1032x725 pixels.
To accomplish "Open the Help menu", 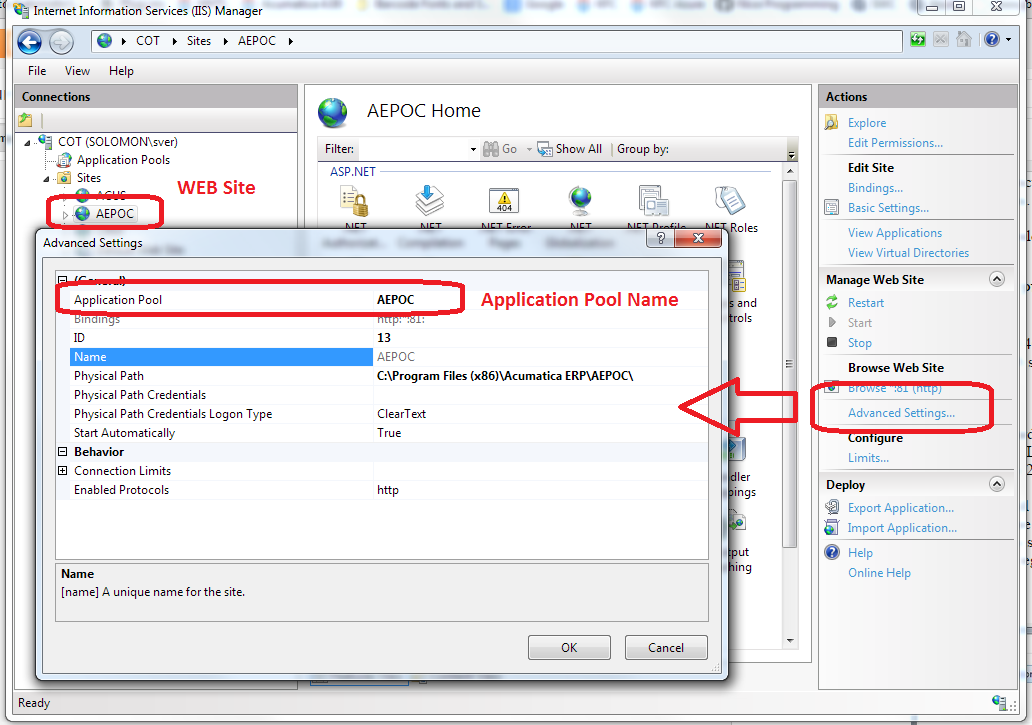I will tap(121, 70).
